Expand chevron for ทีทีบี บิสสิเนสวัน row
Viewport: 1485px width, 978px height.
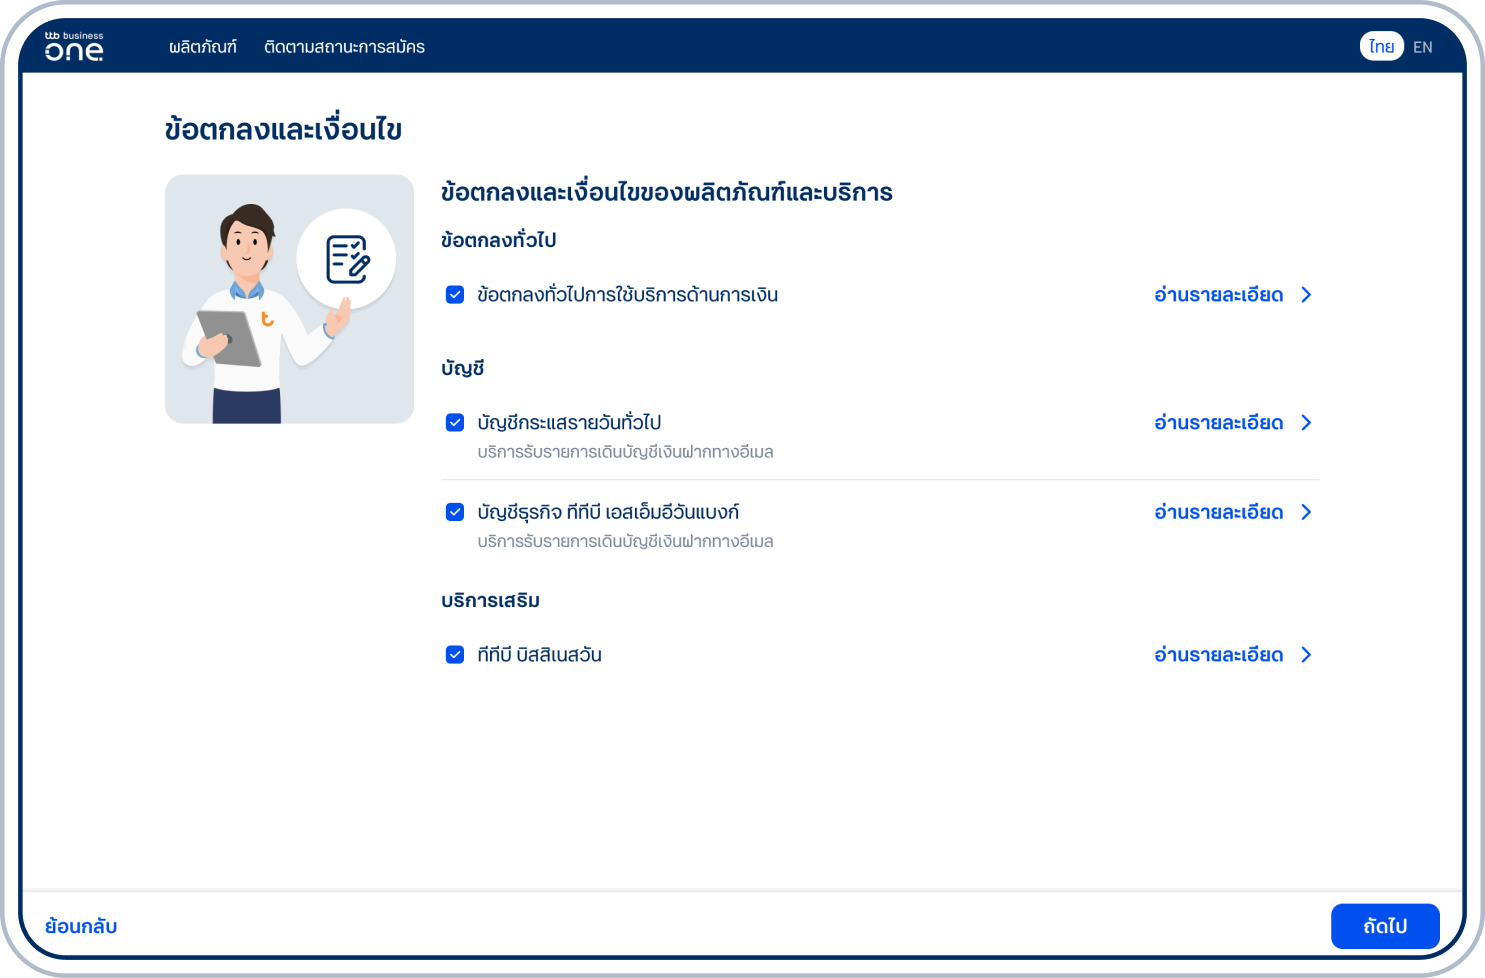[x=1306, y=655]
